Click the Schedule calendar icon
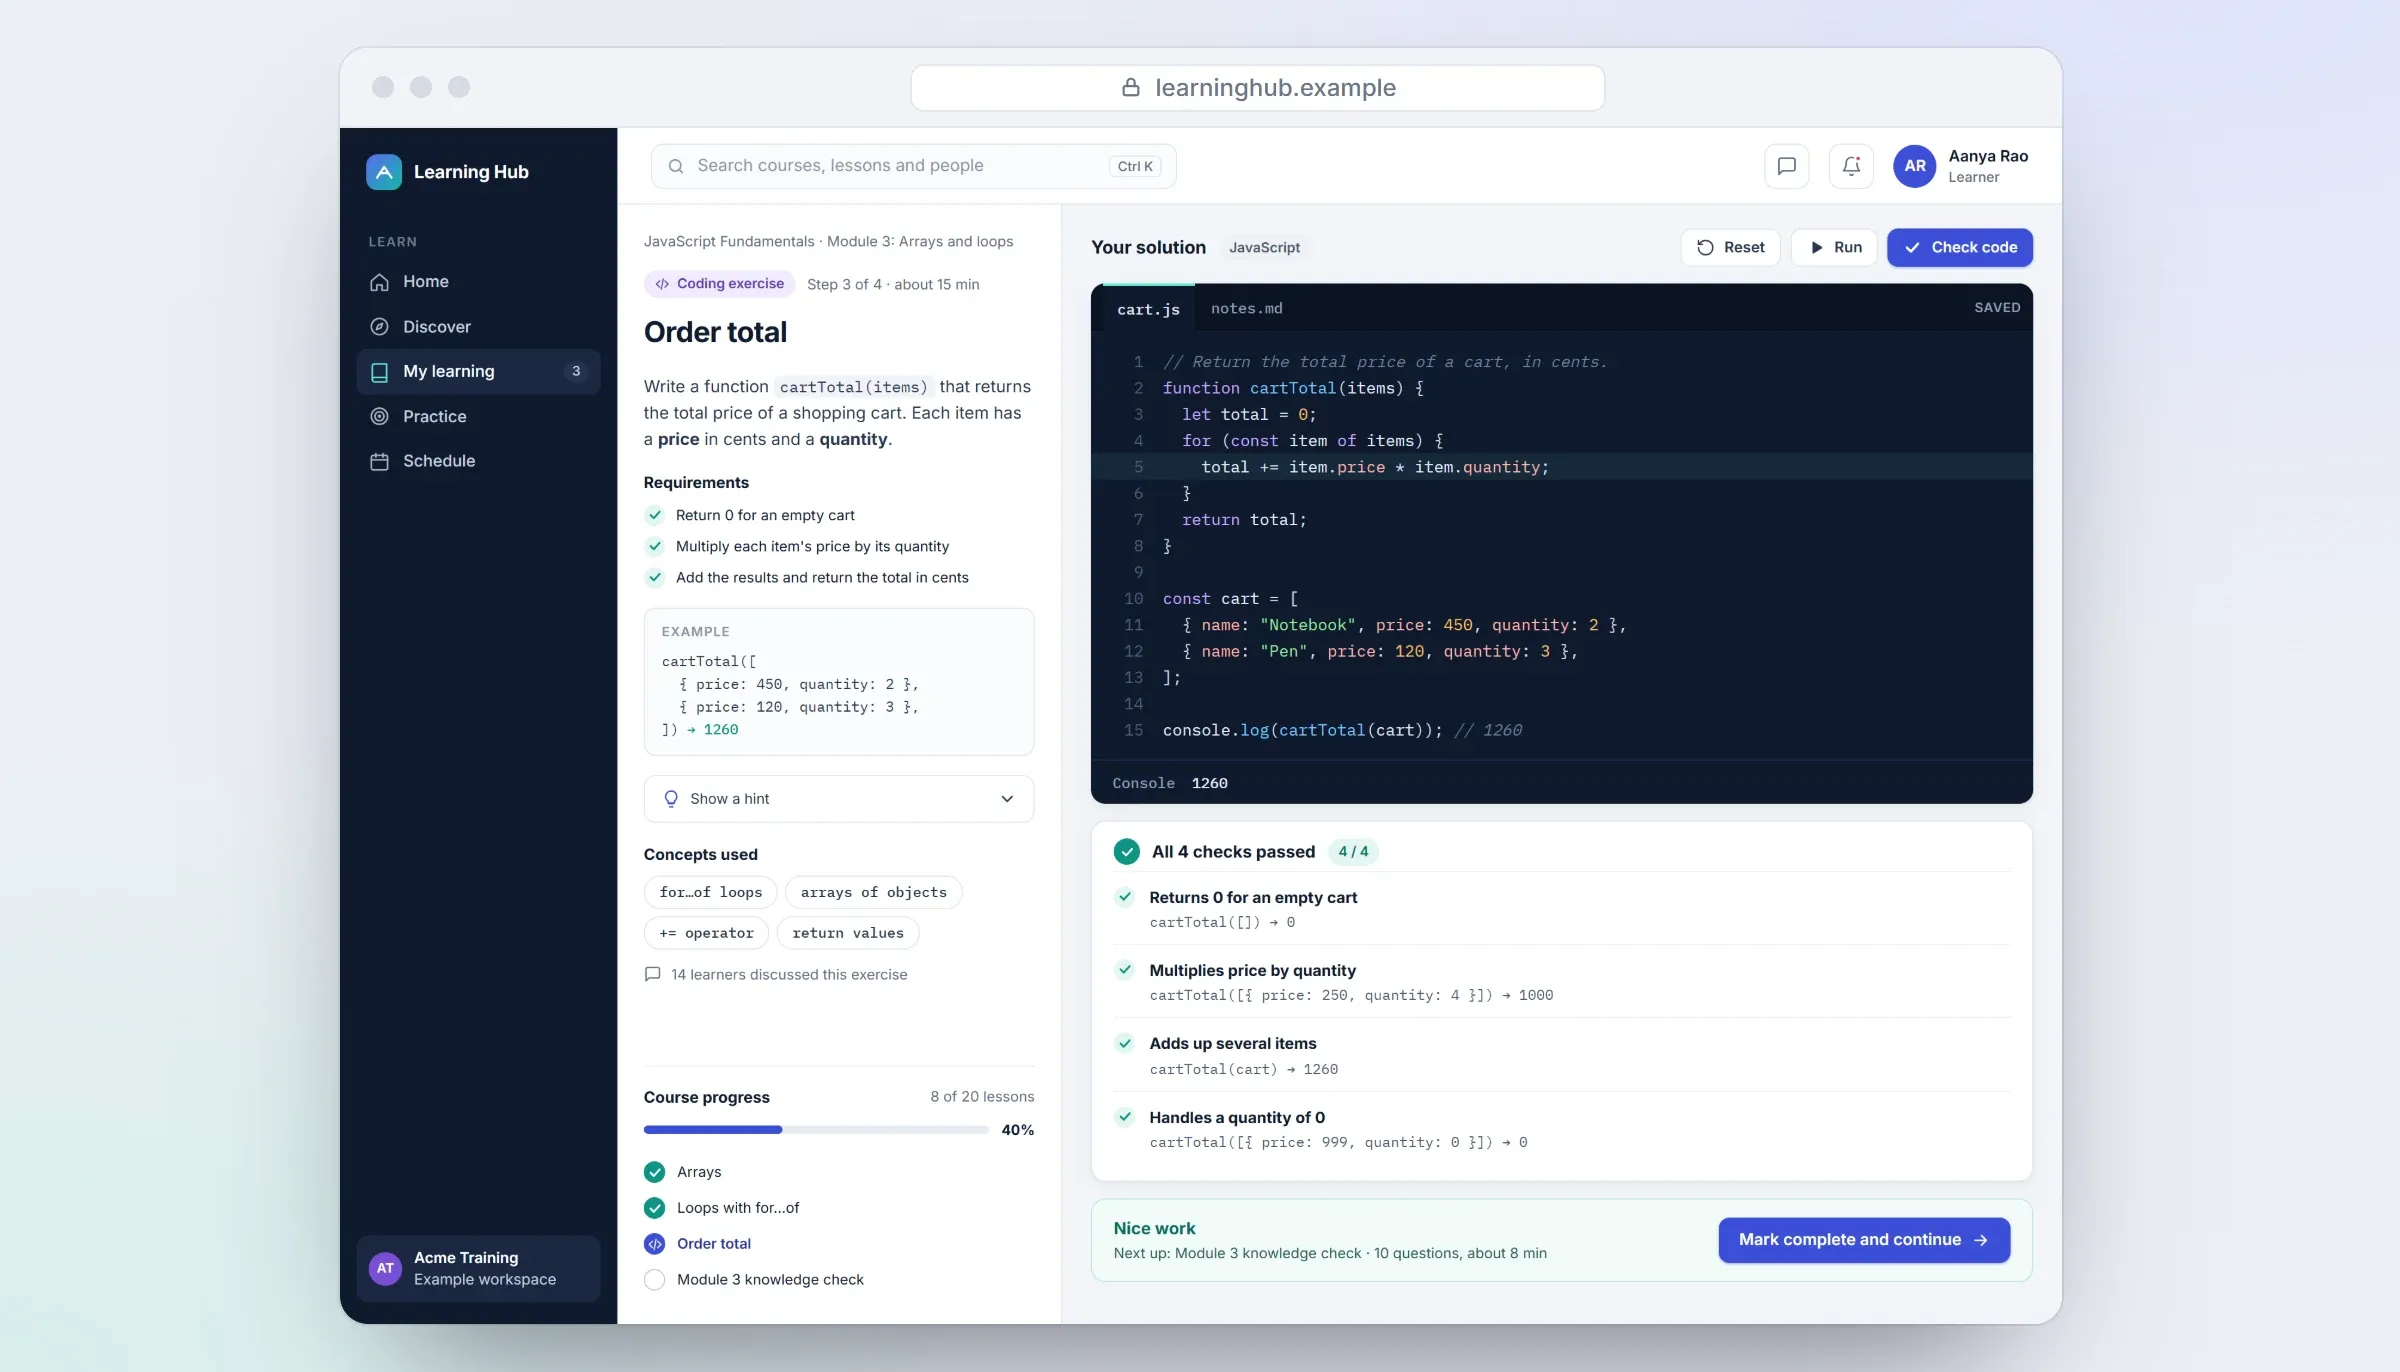 point(379,461)
